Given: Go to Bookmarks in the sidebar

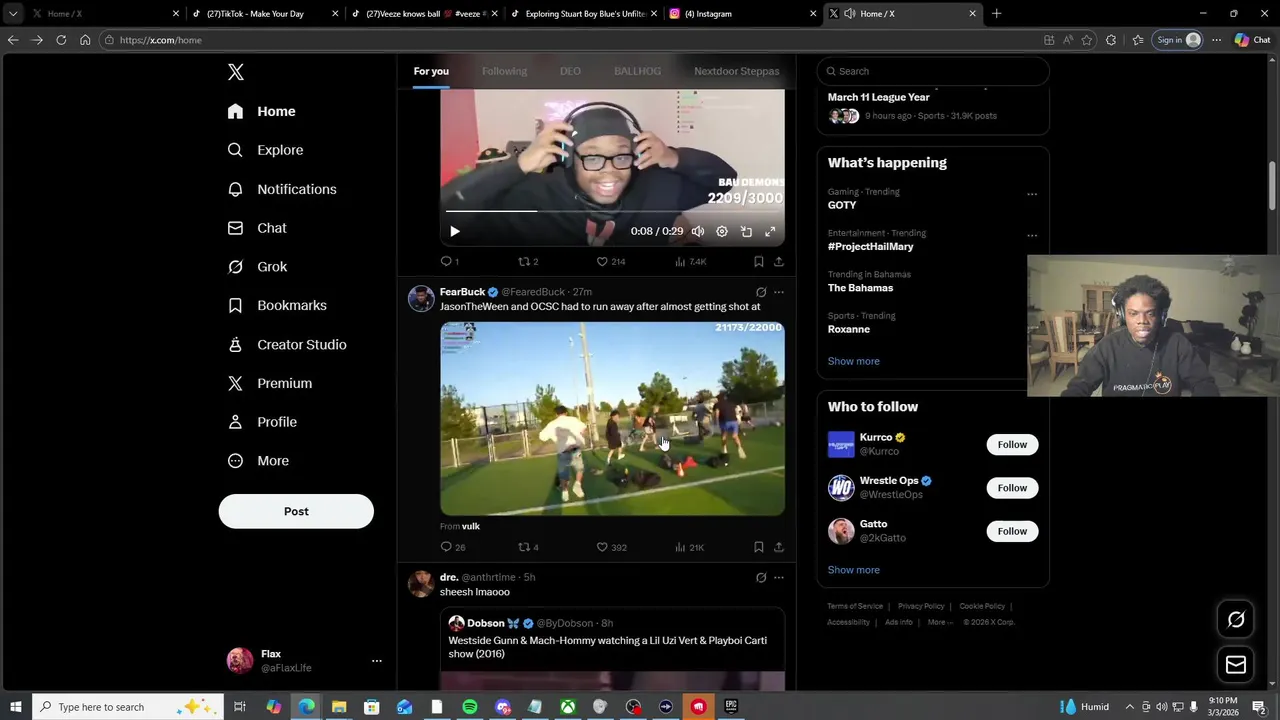Looking at the screenshot, I should pyautogui.click(x=277, y=305).
